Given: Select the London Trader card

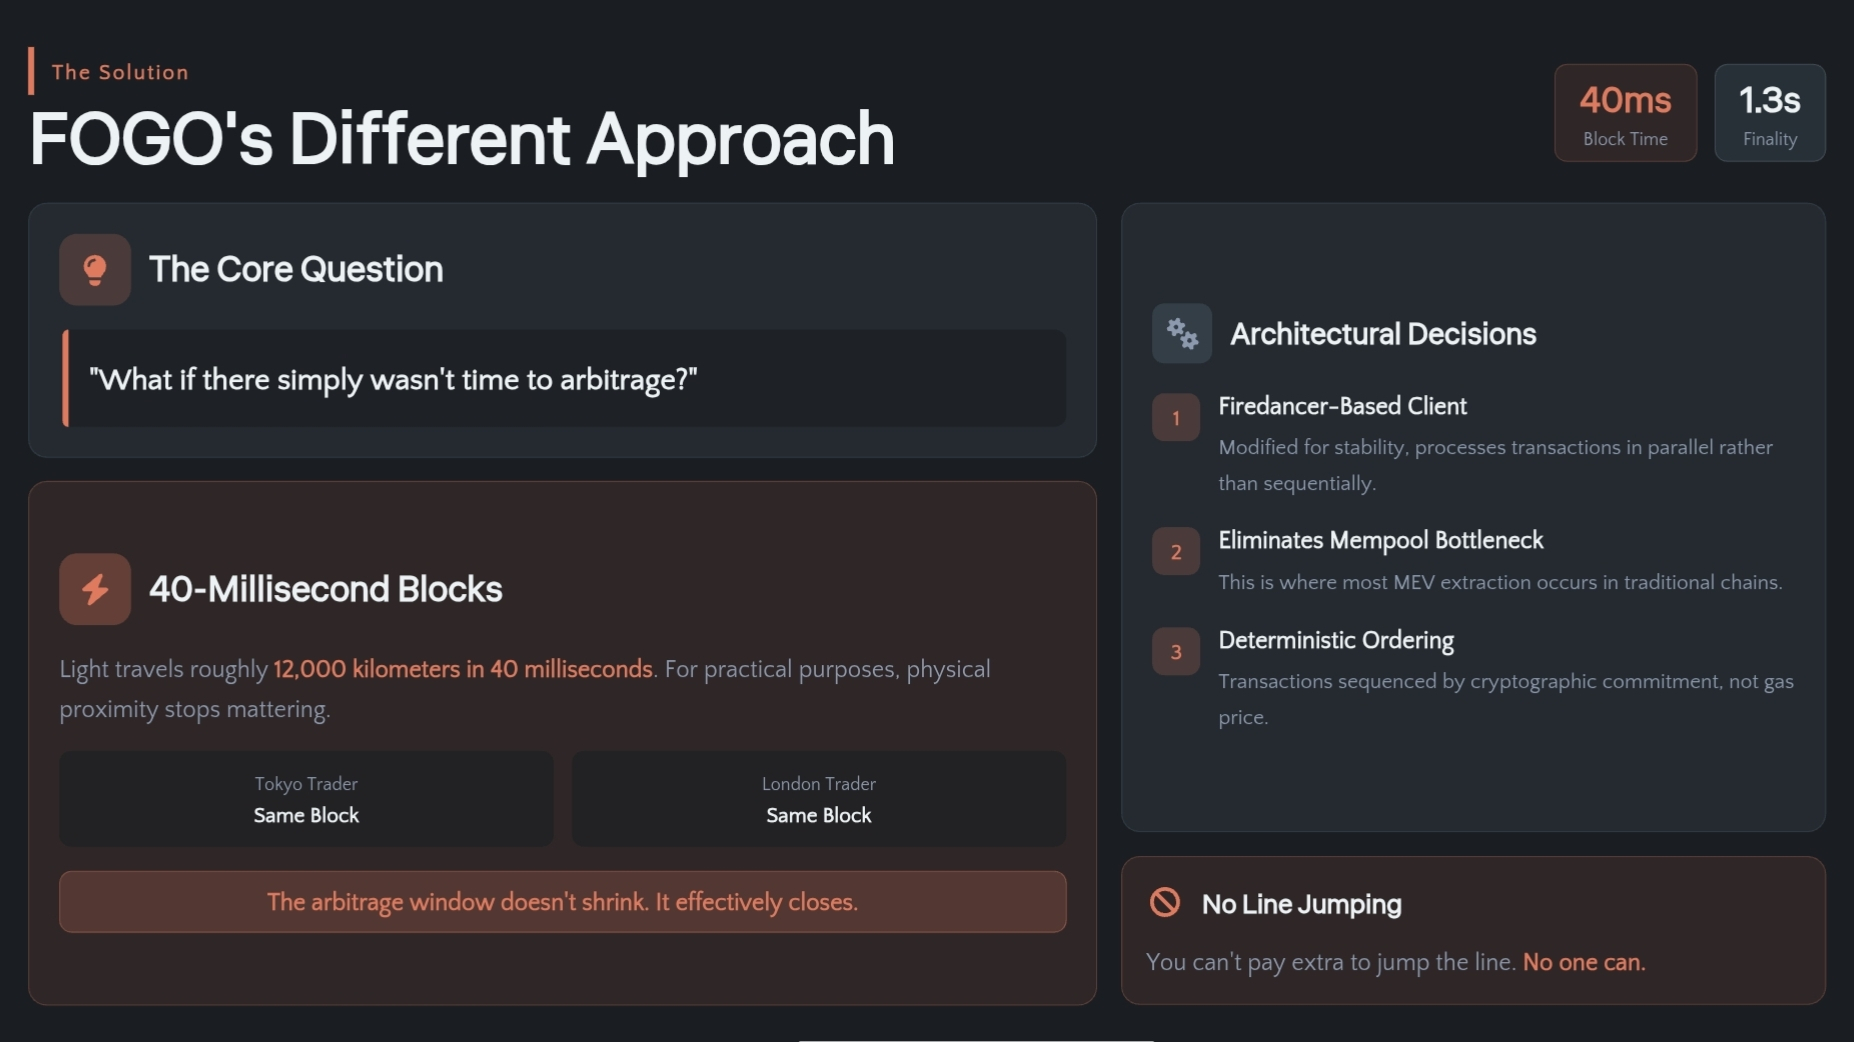Looking at the screenshot, I should [818, 799].
